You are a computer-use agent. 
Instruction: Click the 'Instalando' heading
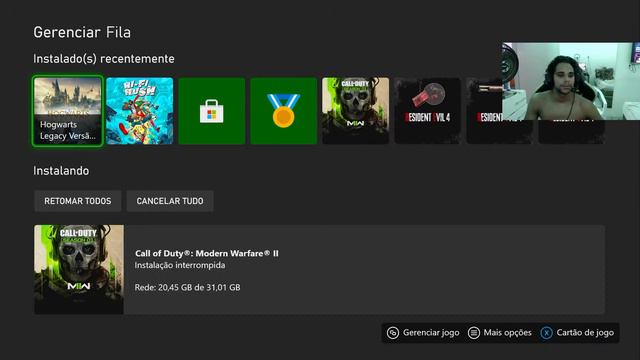click(x=61, y=171)
